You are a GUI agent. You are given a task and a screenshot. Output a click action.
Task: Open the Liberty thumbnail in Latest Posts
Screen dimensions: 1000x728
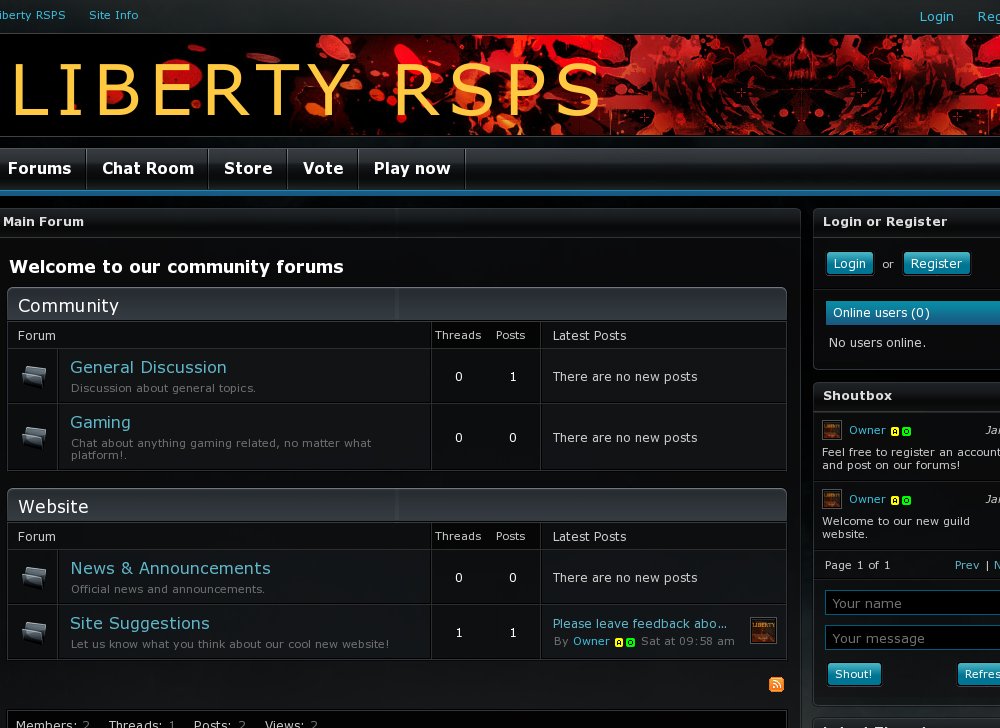(x=763, y=631)
